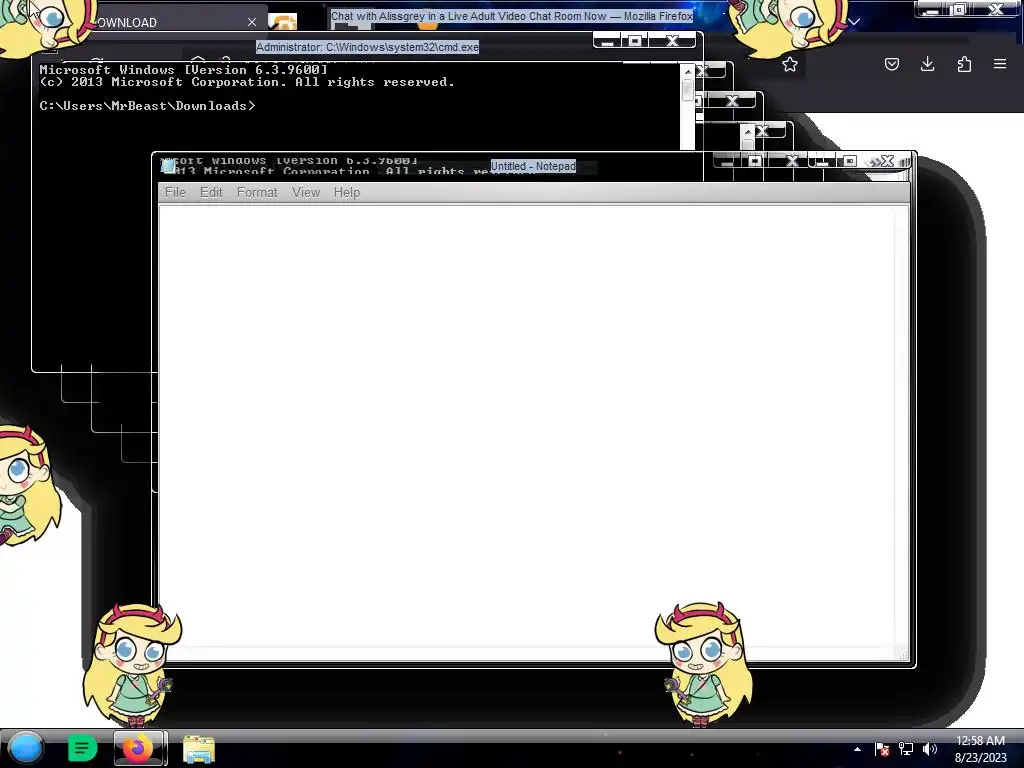Screen dimensions: 1024x768
Task: Minimize the front Administrator cmd window
Action: pos(607,41)
